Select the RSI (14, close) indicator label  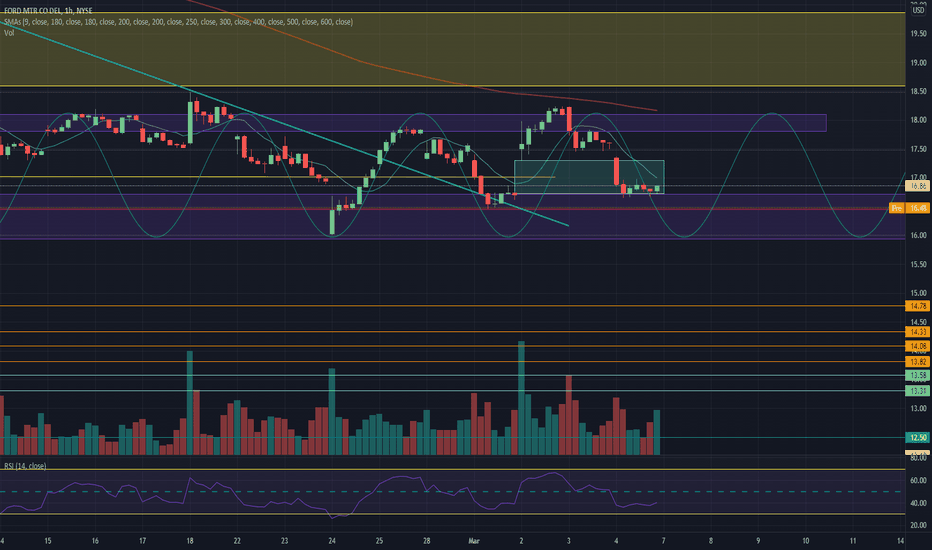(25, 466)
